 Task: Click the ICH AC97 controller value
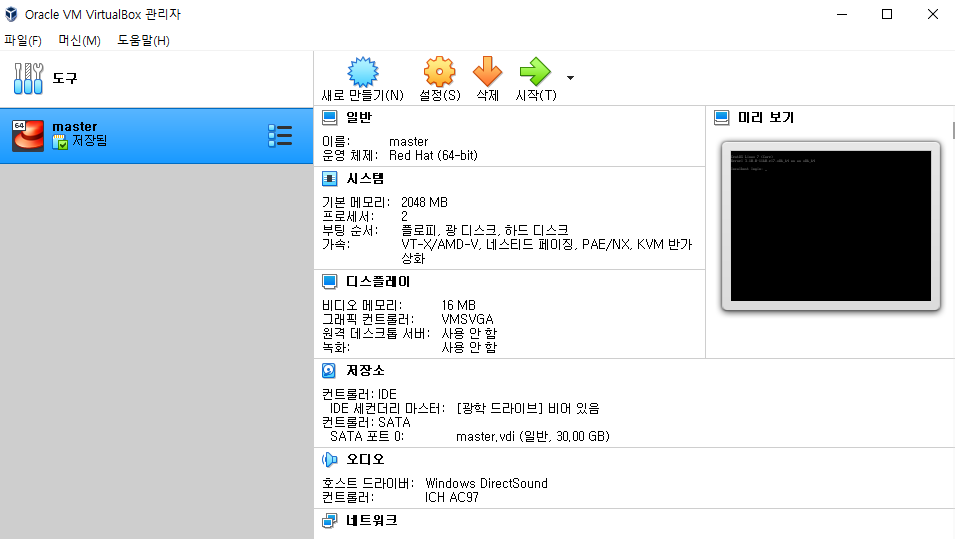(451, 497)
